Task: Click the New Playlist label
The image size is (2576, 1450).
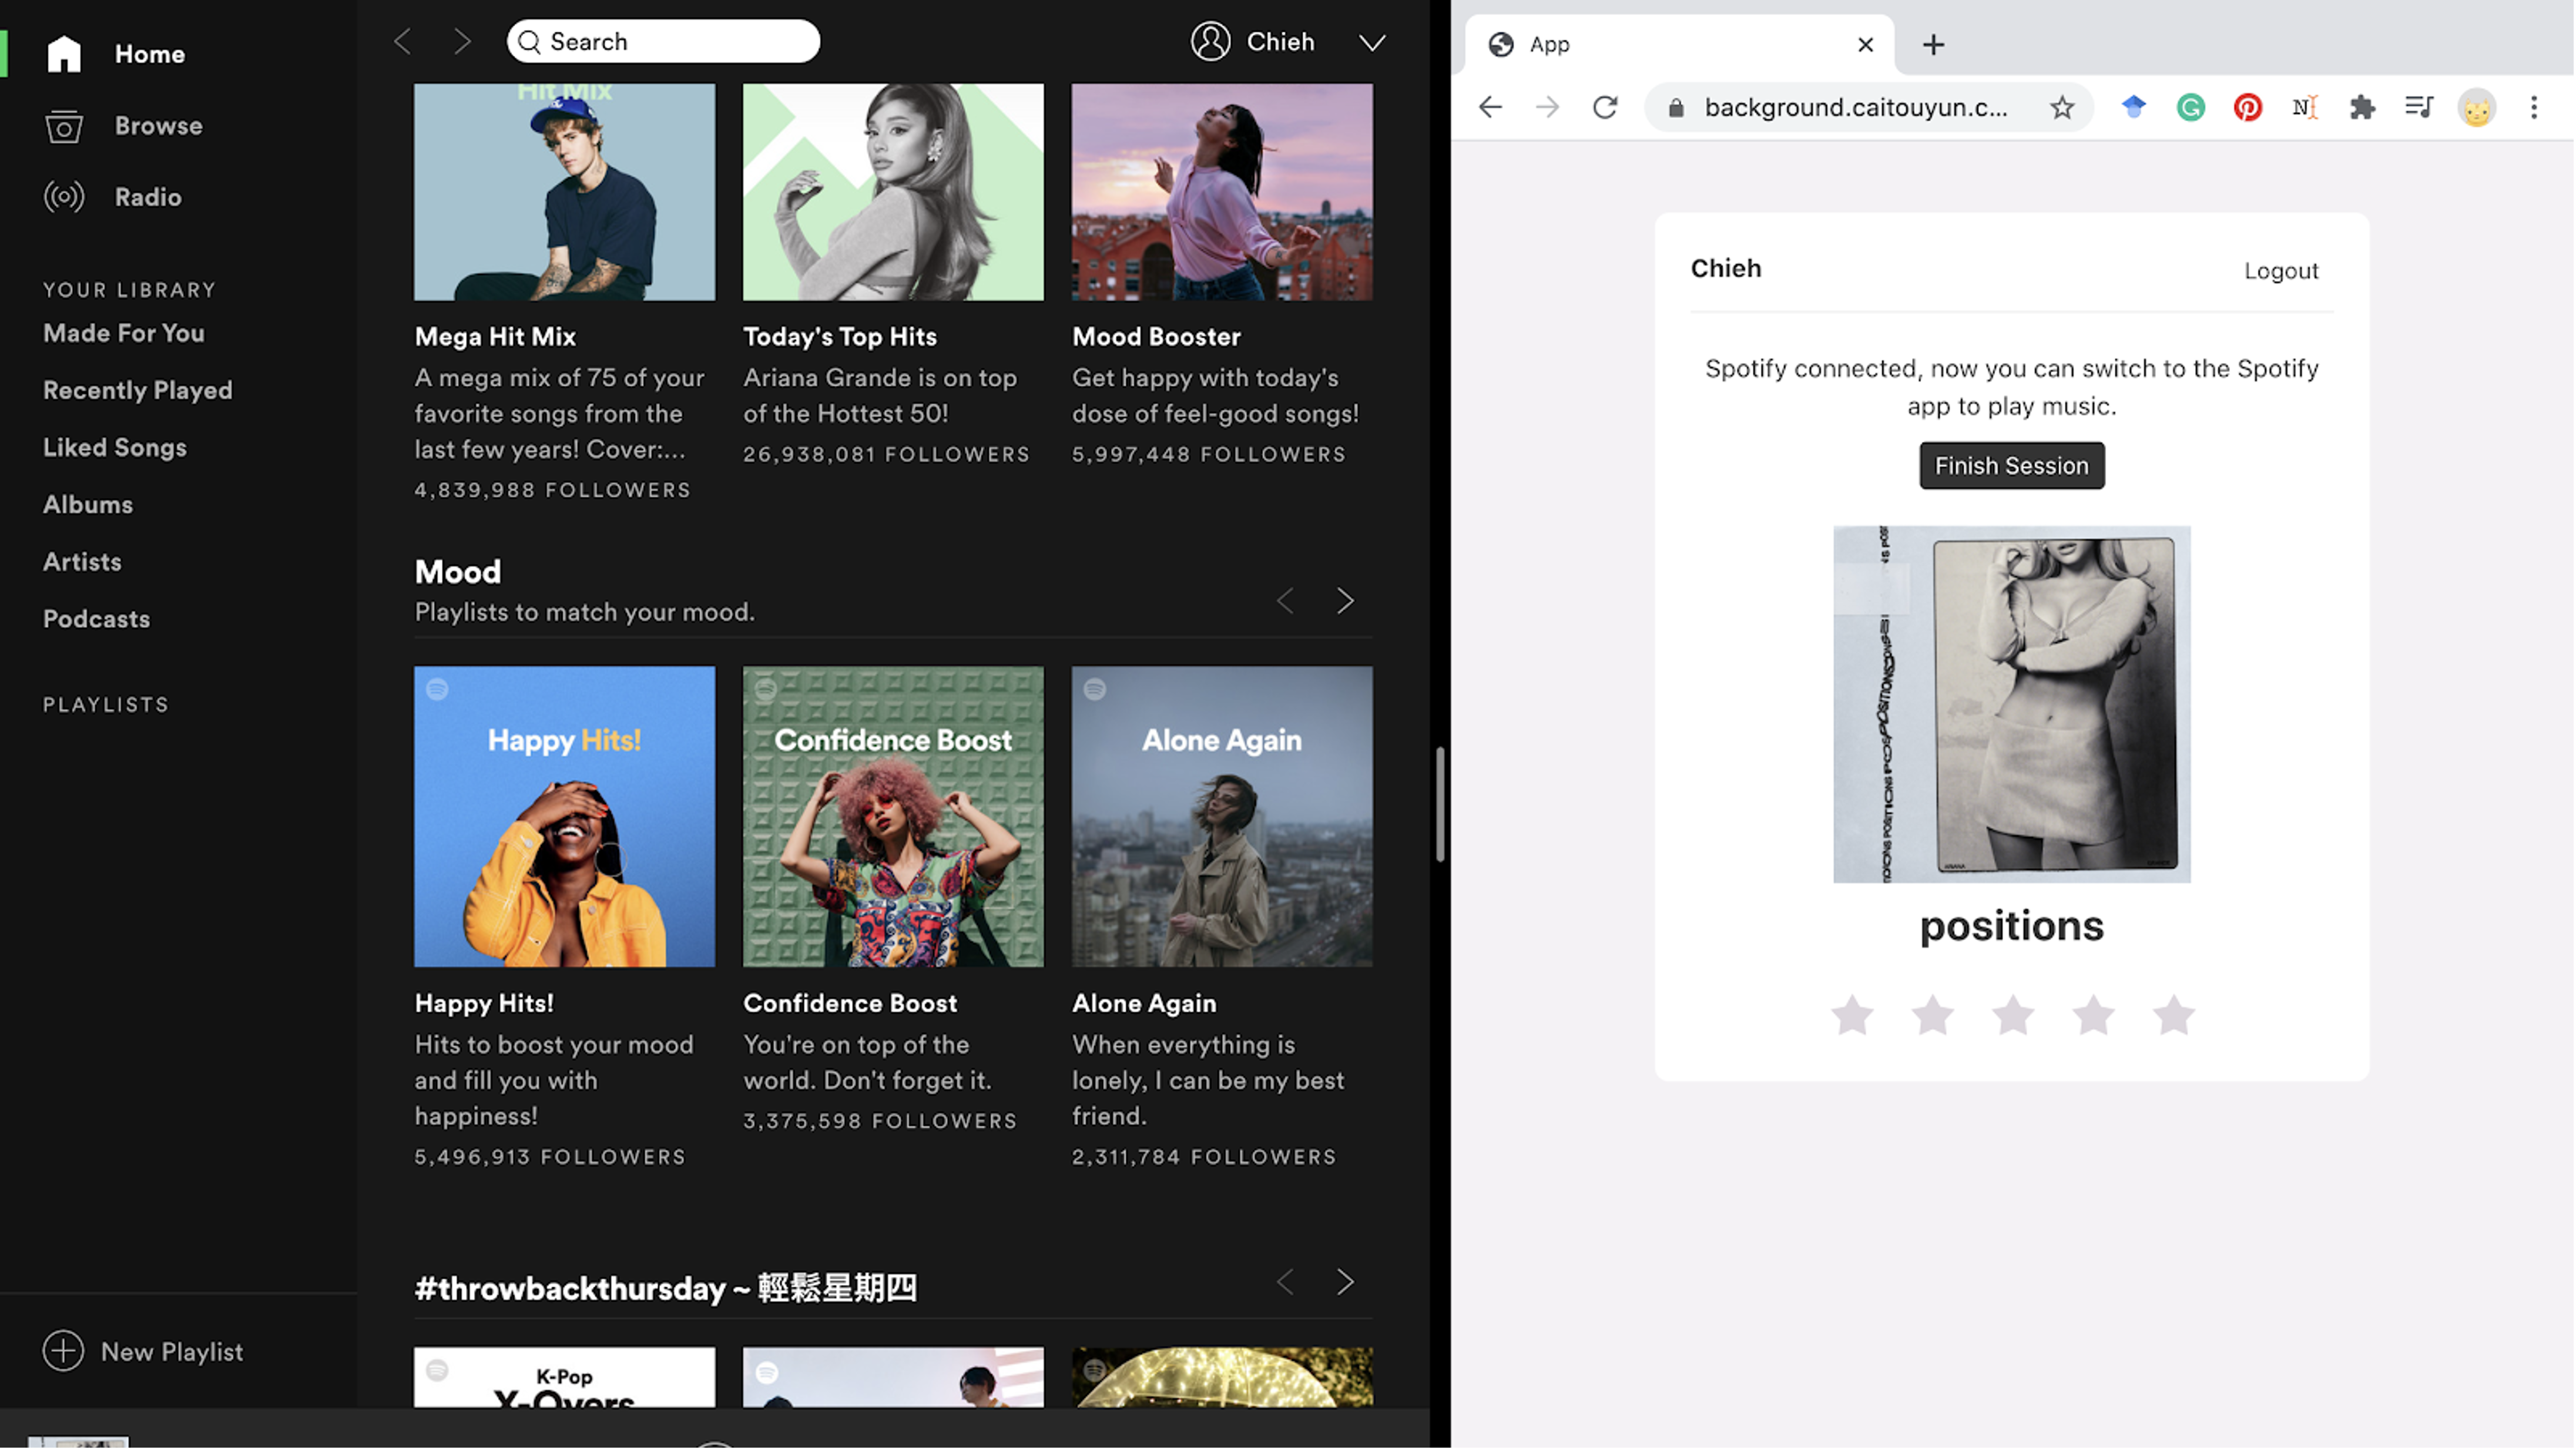Action: pyautogui.click(x=172, y=1352)
